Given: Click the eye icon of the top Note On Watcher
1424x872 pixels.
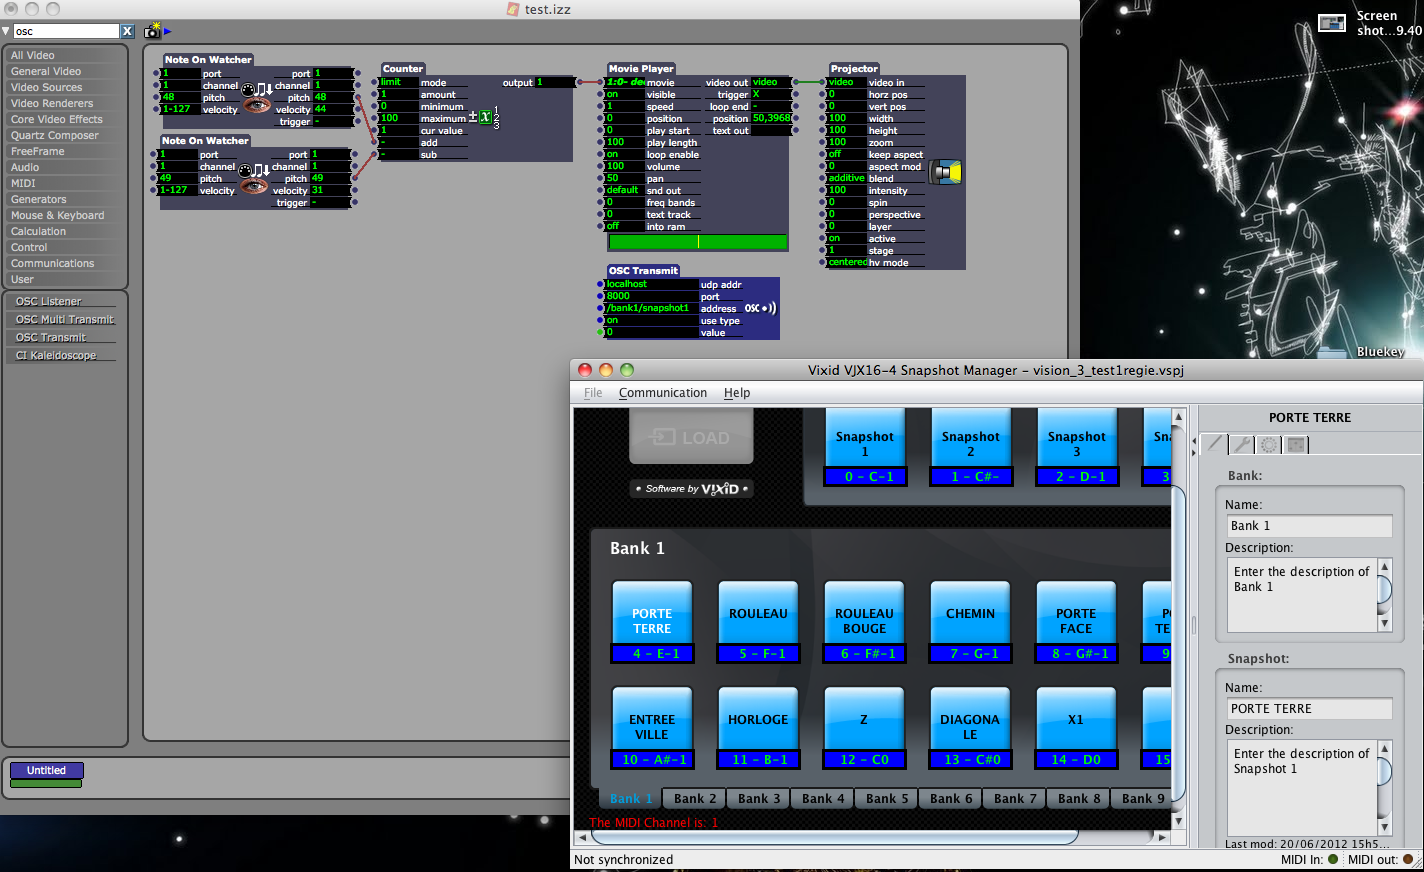Looking at the screenshot, I should [x=258, y=105].
